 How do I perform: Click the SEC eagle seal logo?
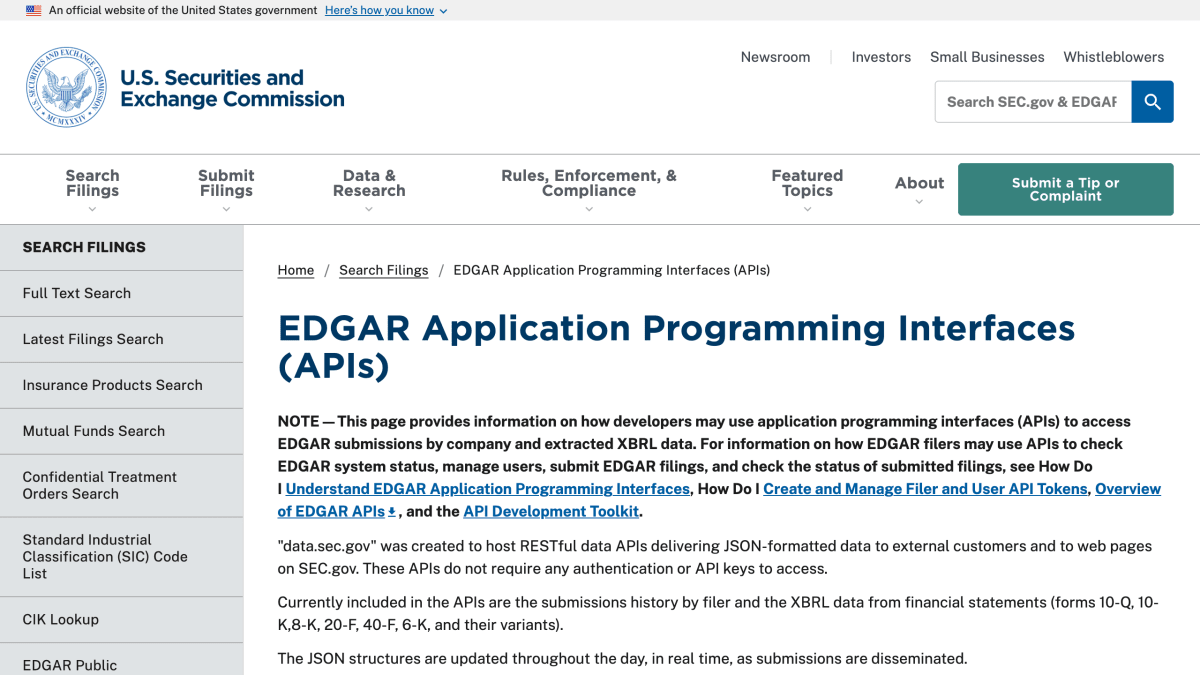point(66,87)
